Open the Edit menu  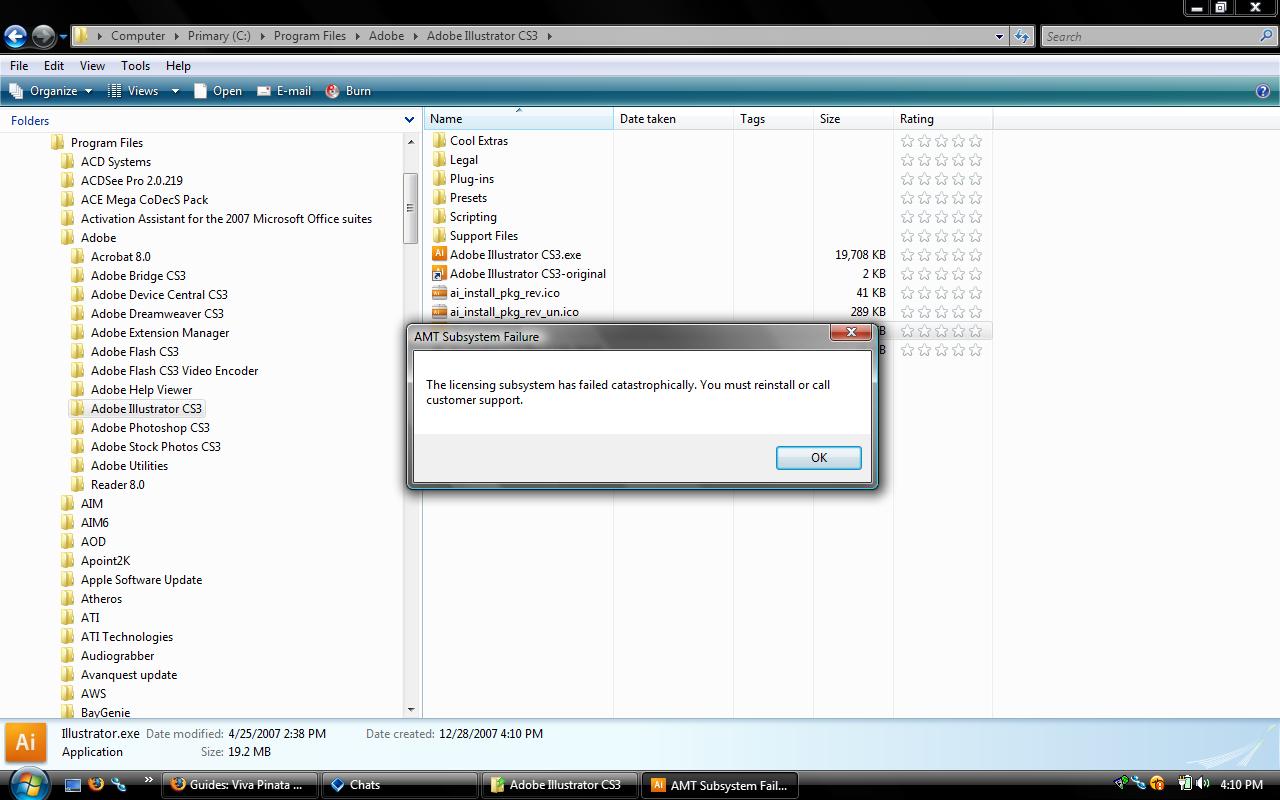click(54, 66)
